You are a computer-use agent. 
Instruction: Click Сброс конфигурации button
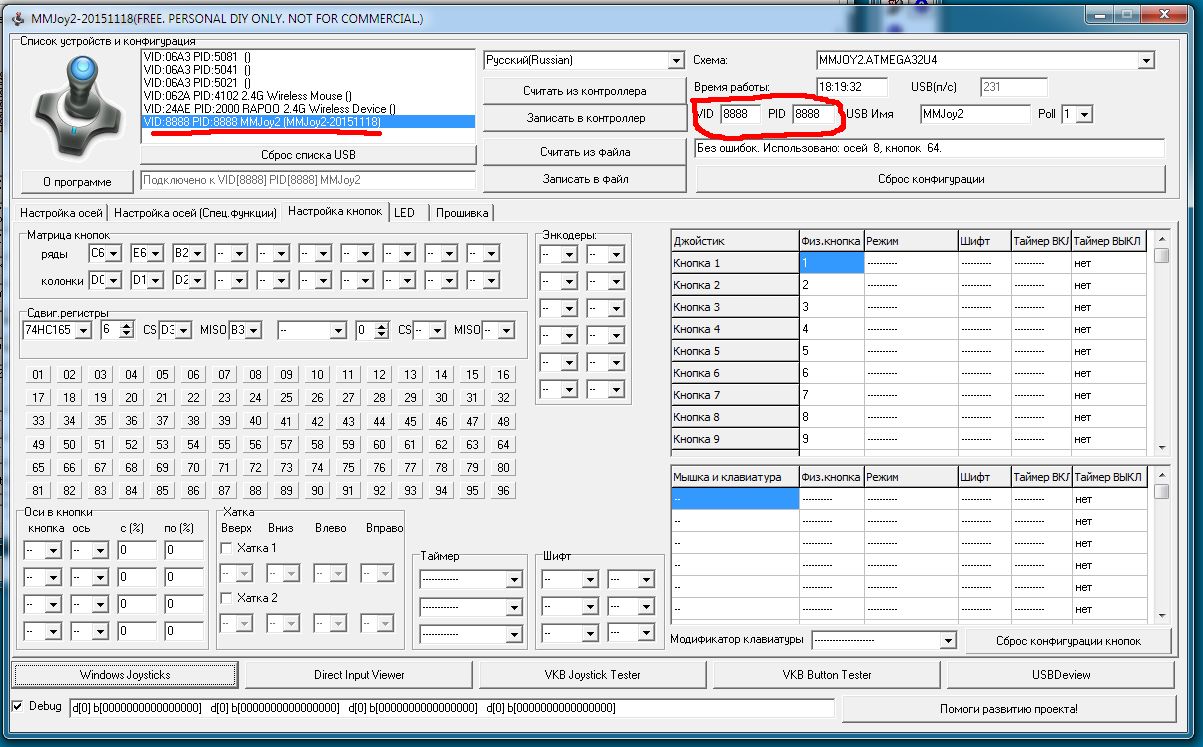click(931, 179)
